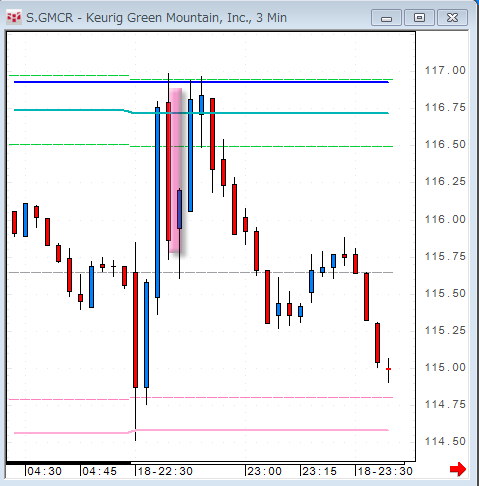479x486 pixels.
Task: Select the gray dashed horizontal line
Action: coord(201,273)
